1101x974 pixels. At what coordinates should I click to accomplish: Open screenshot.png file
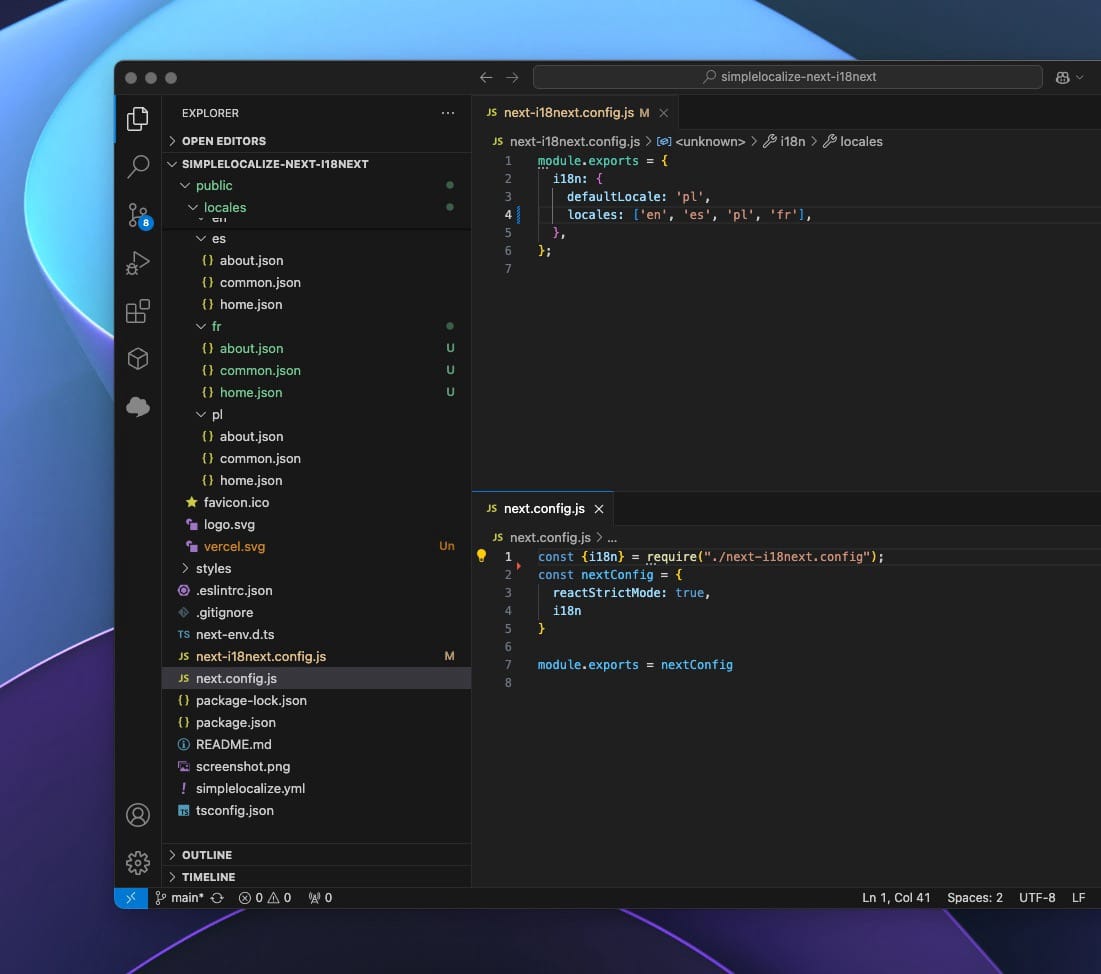coord(242,766)
